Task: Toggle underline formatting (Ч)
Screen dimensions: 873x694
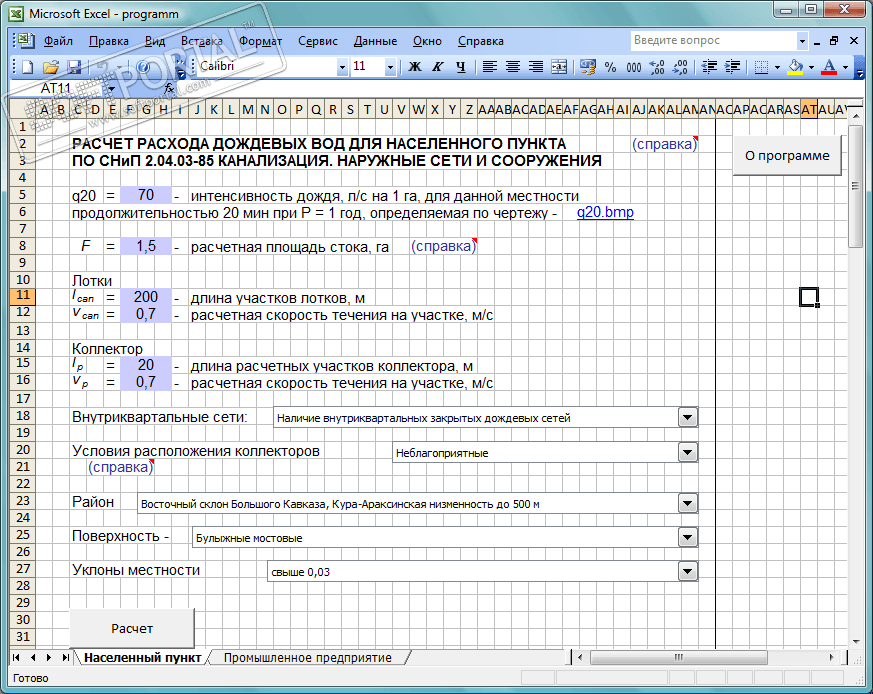Action: pyautogui.click(x=460, y=67)
